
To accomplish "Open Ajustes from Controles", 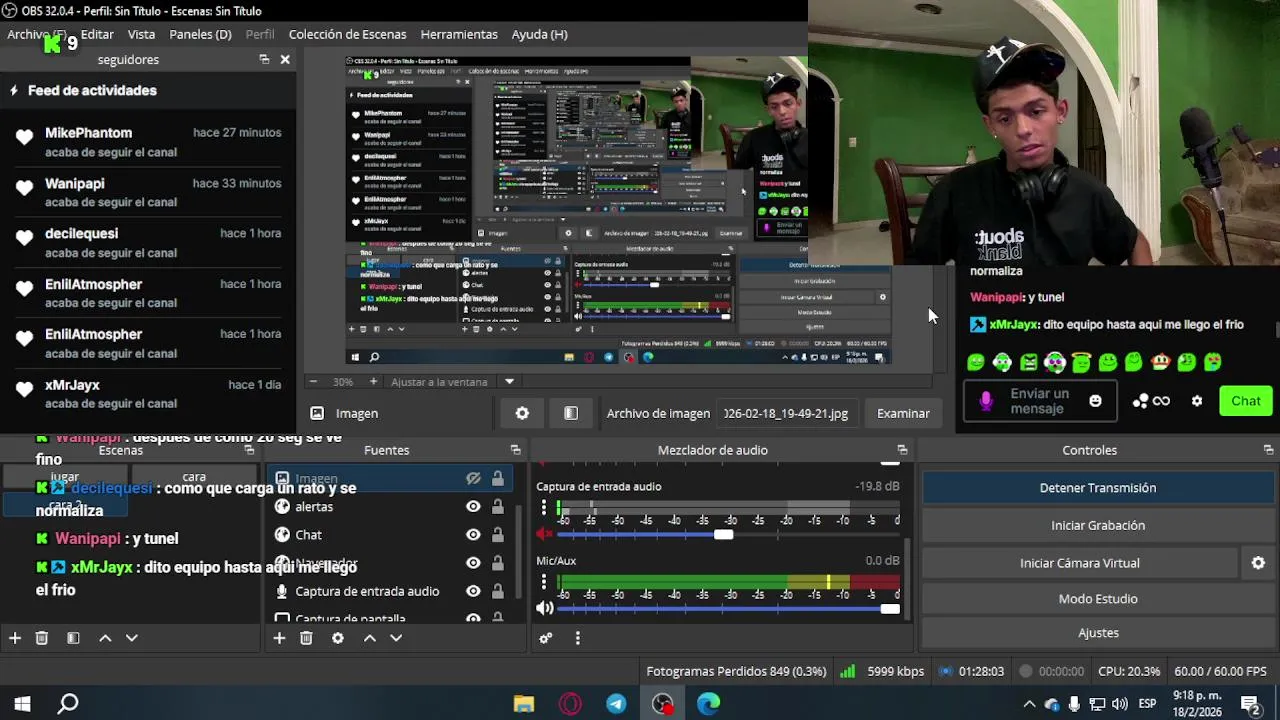I will 1097,633.
